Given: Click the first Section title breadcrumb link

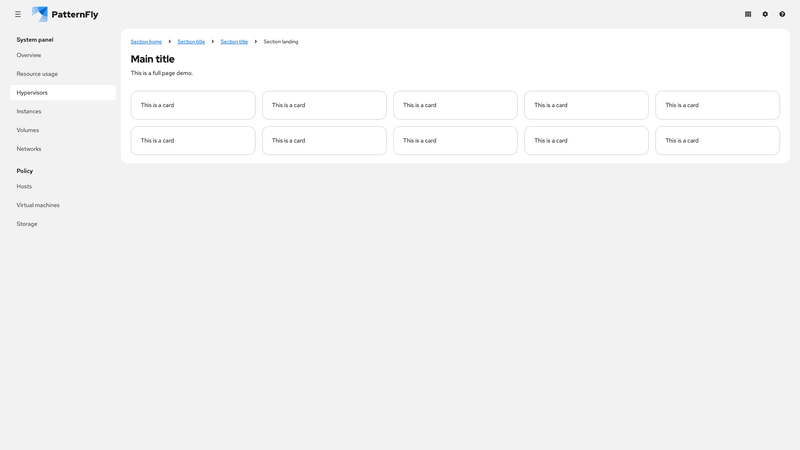Looking at the screenshot, I should pyautogui.click(x=191, y=42).
